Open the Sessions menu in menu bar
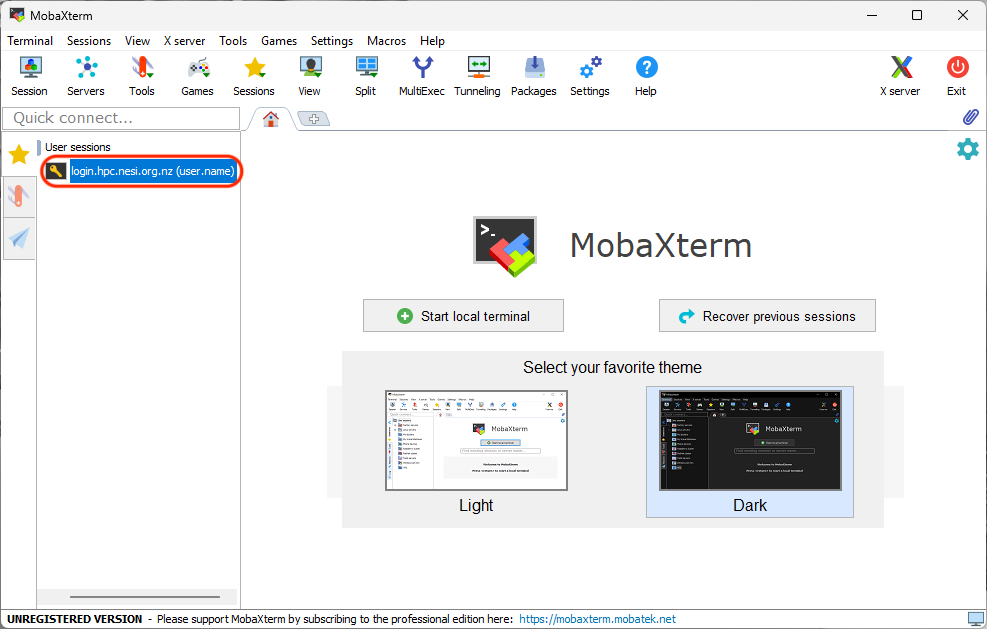Image resolution: width=987 pixels, height=629 pixels. click(x=89, y=41)
